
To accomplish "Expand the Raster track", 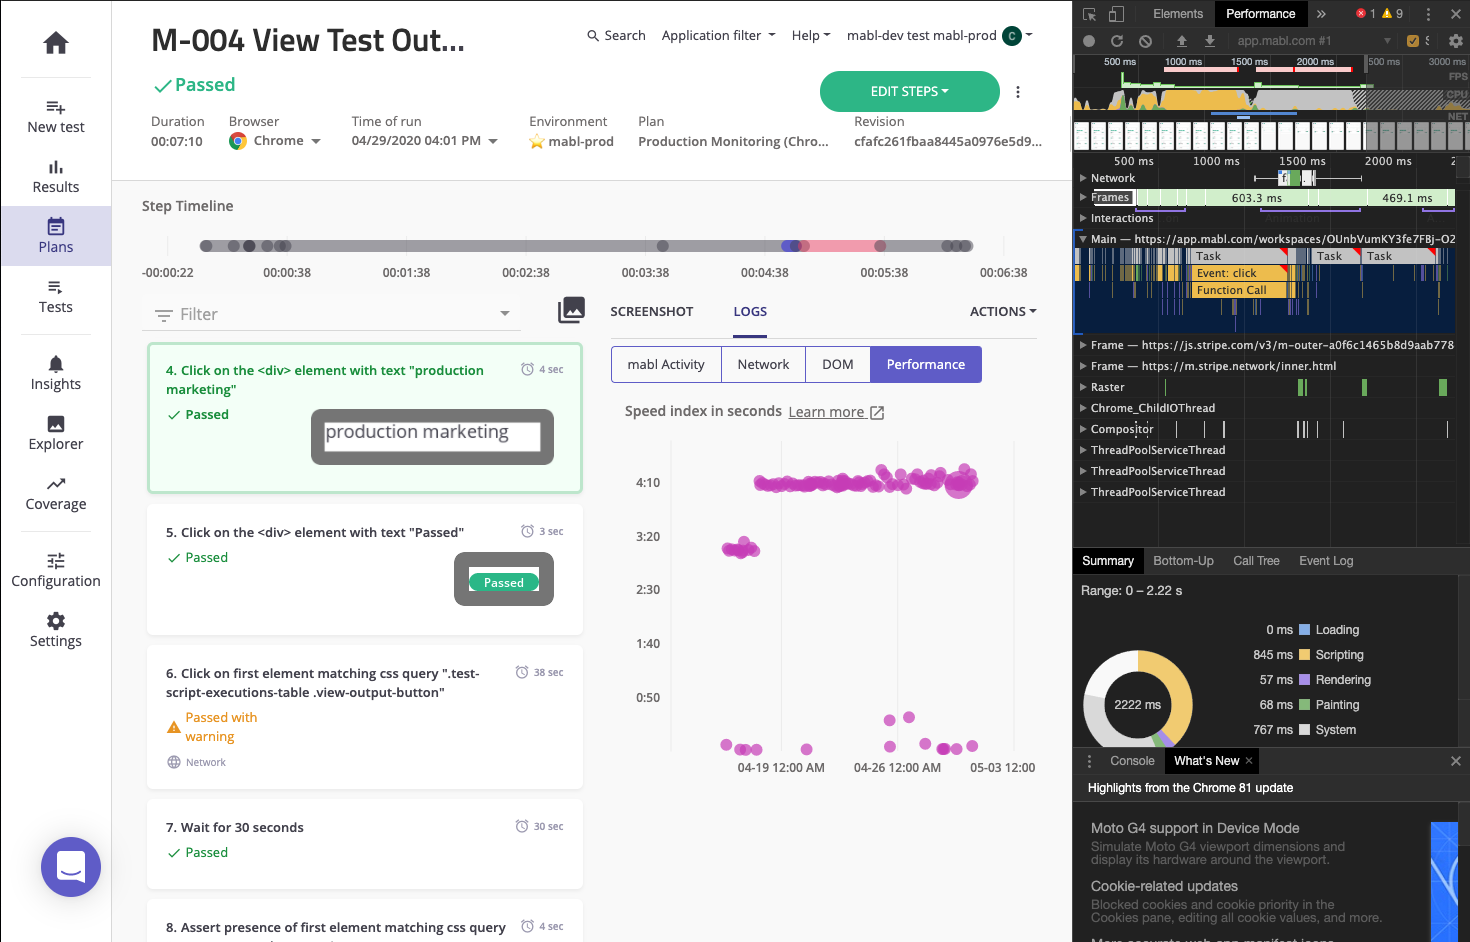I will [1083, 387].
